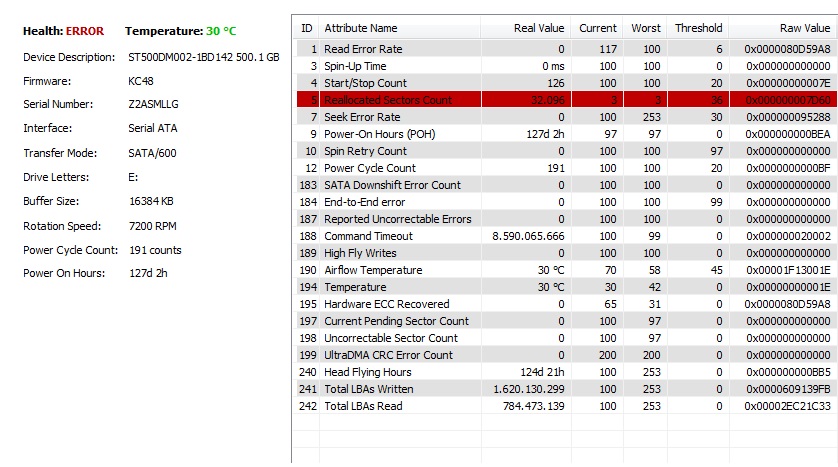Click the Transfer Mode label
Screen dimensions: 838x467
click(x=60, y=153)
